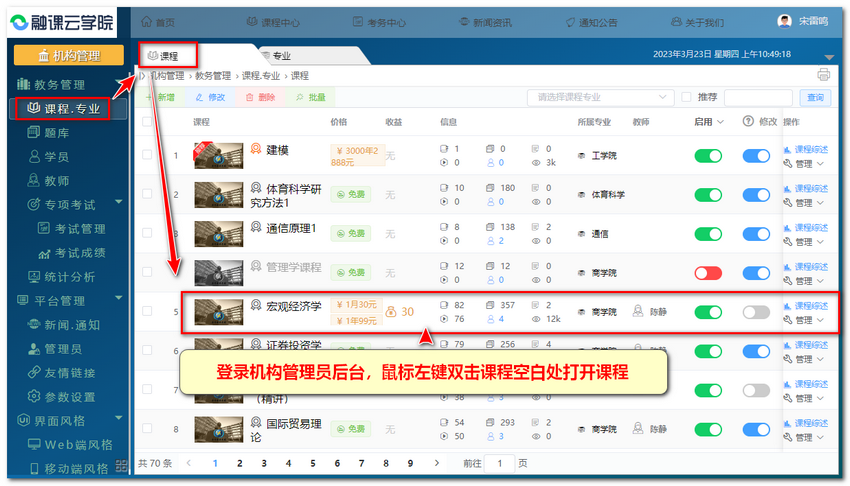Image resolution: width=850 pixels, height=486 pixels.
Task: Toggle 启用 switch for 国际贸易理论
Action: click(708, 429)
